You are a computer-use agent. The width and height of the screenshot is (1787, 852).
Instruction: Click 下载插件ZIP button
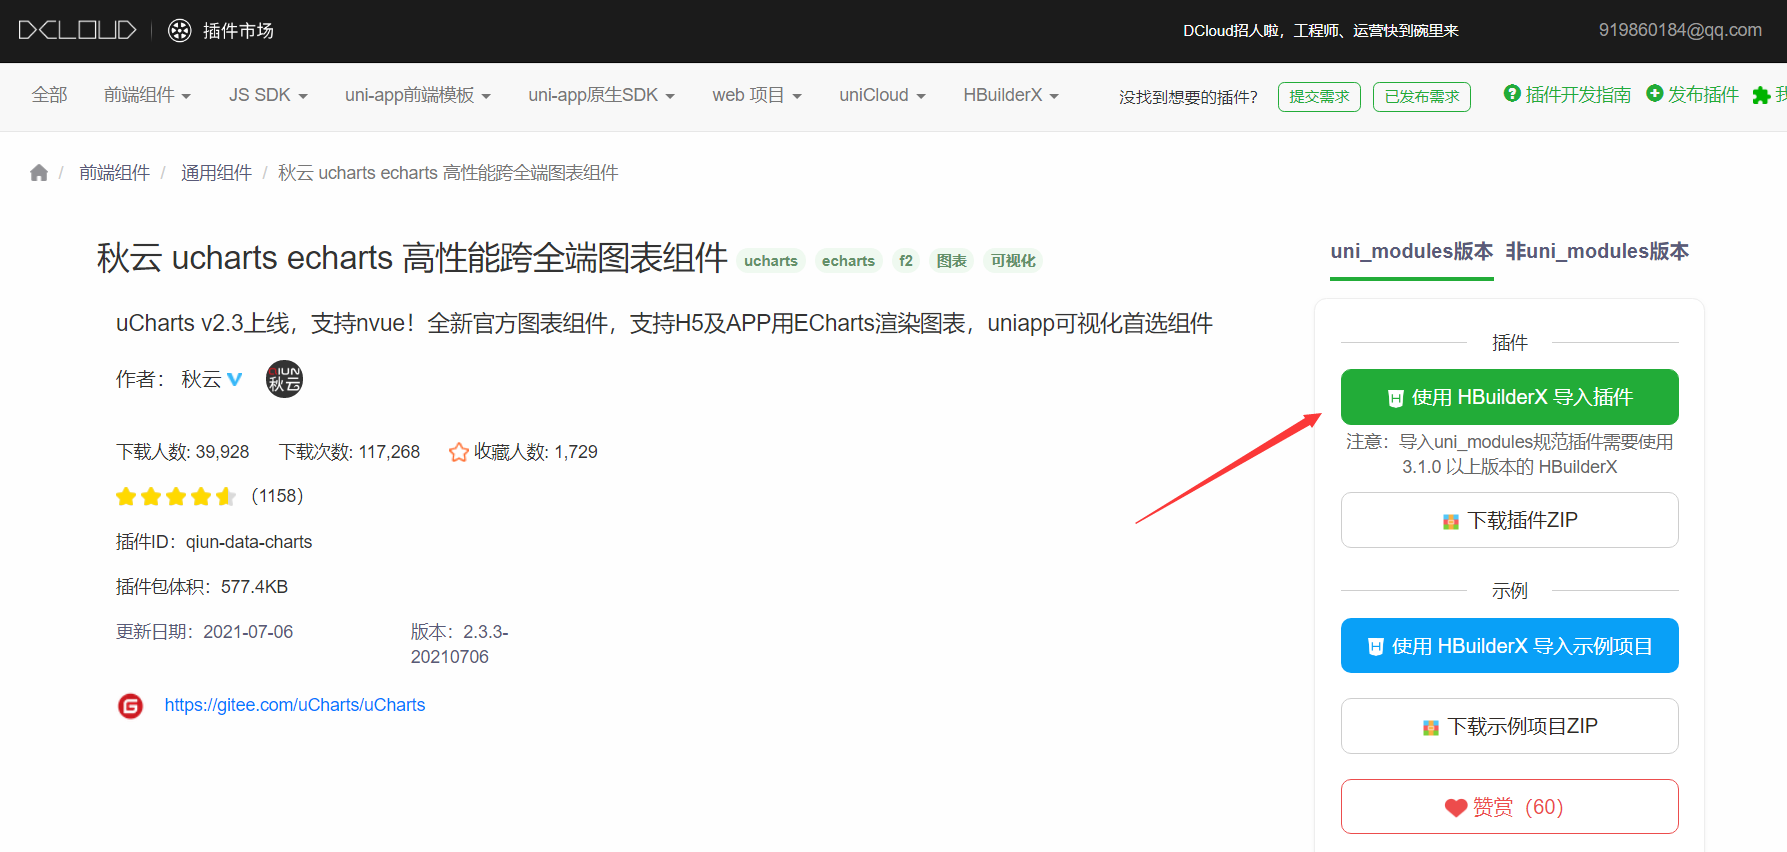click(1510, 520)
